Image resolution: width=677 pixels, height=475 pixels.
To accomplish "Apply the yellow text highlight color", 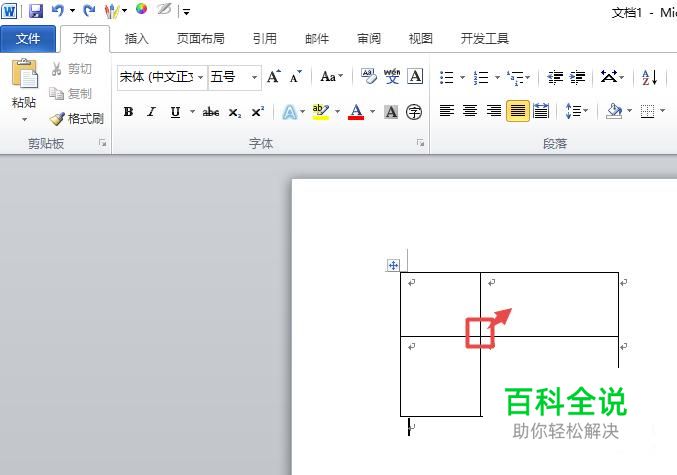I will coord(321,112).
